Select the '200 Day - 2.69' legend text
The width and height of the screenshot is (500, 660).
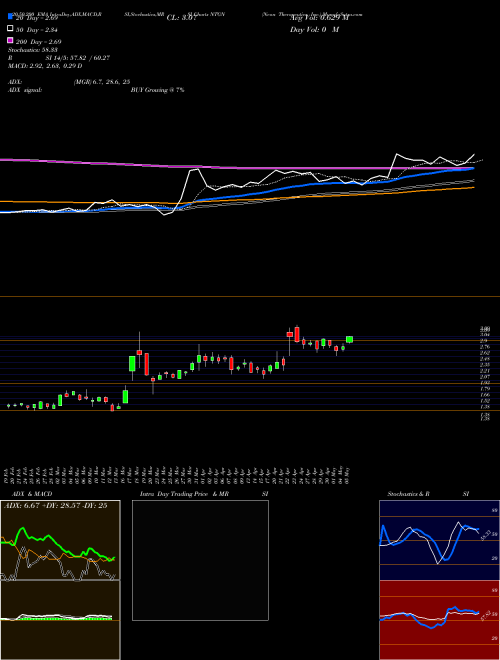[39, 42]
